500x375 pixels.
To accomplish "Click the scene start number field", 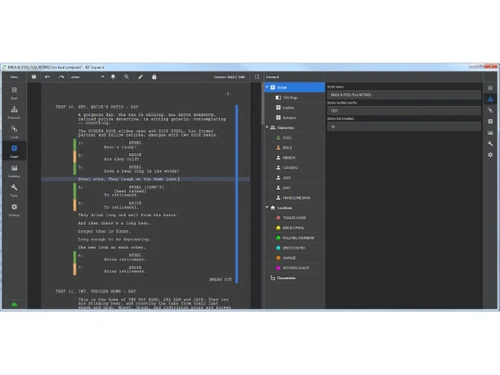I will pyautogui.click(x=404, y=127).
